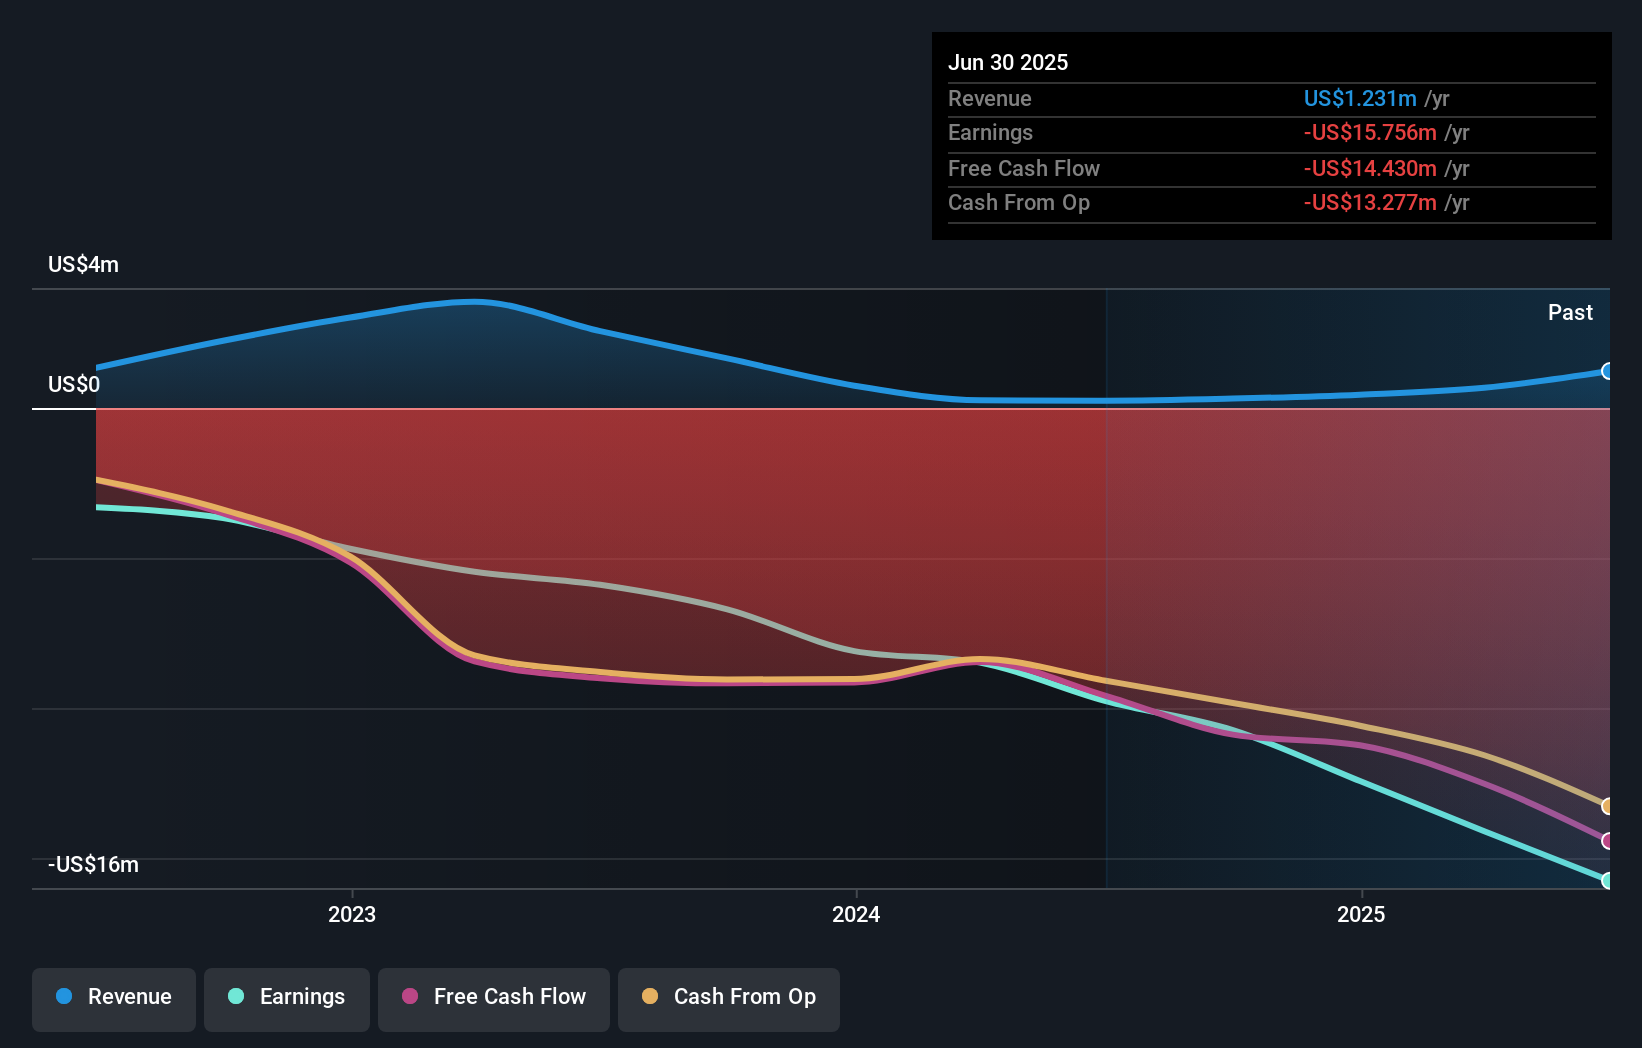Click the orange Cash From Op endpoint marker

point(1607,806)
